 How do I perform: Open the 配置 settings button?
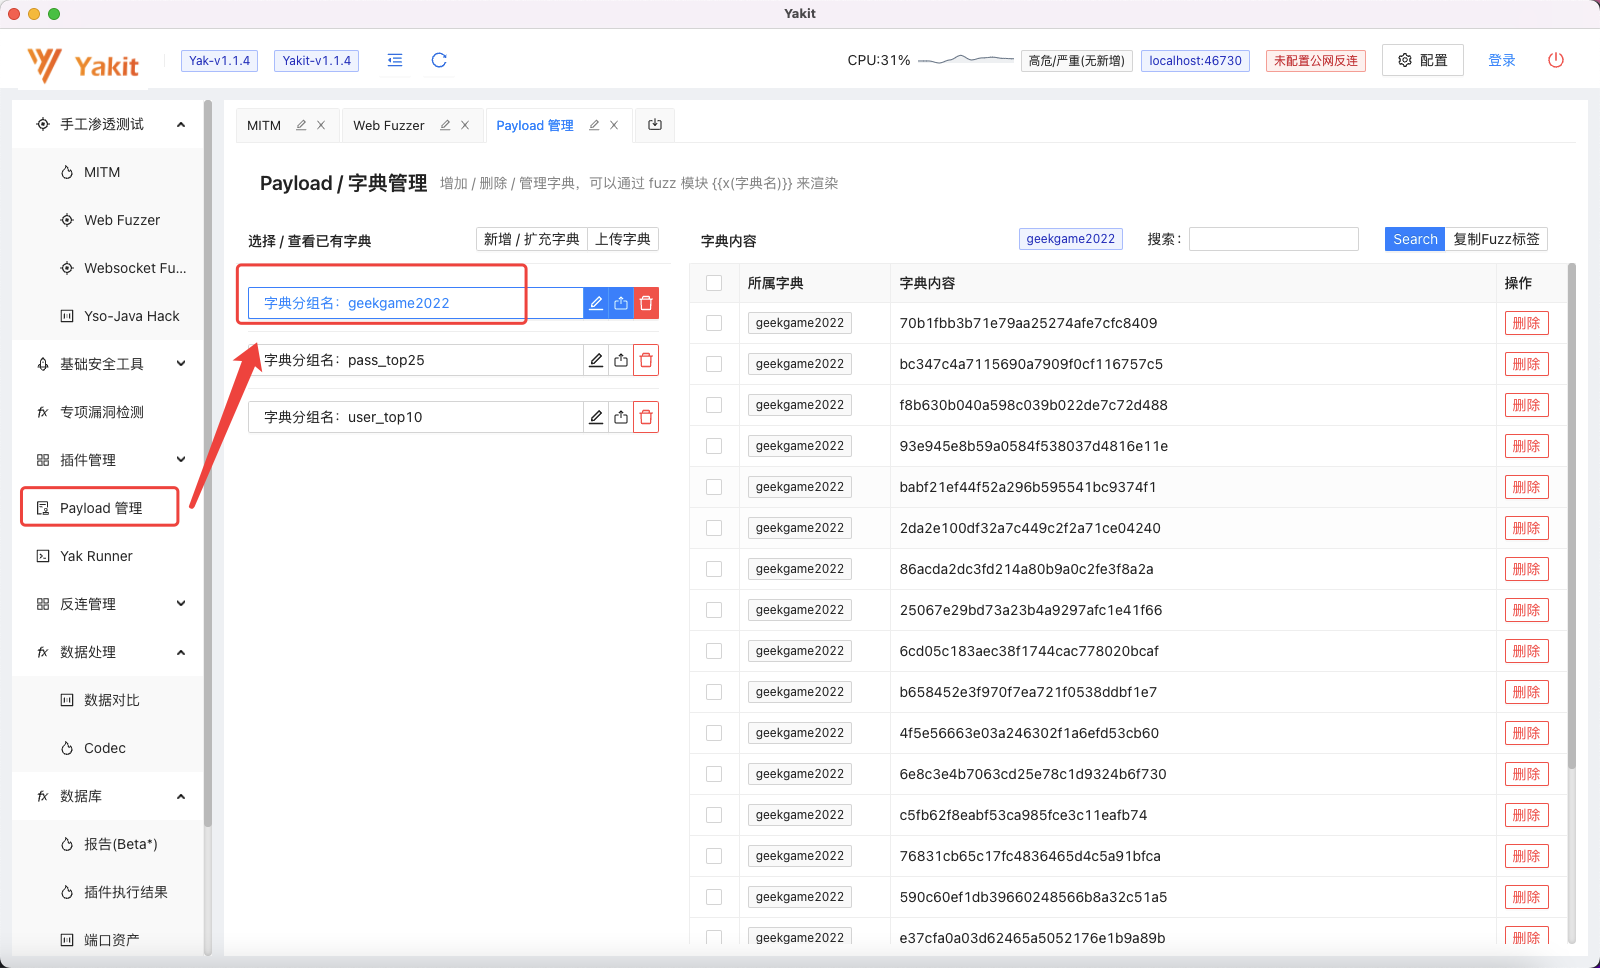point(1422,60)
